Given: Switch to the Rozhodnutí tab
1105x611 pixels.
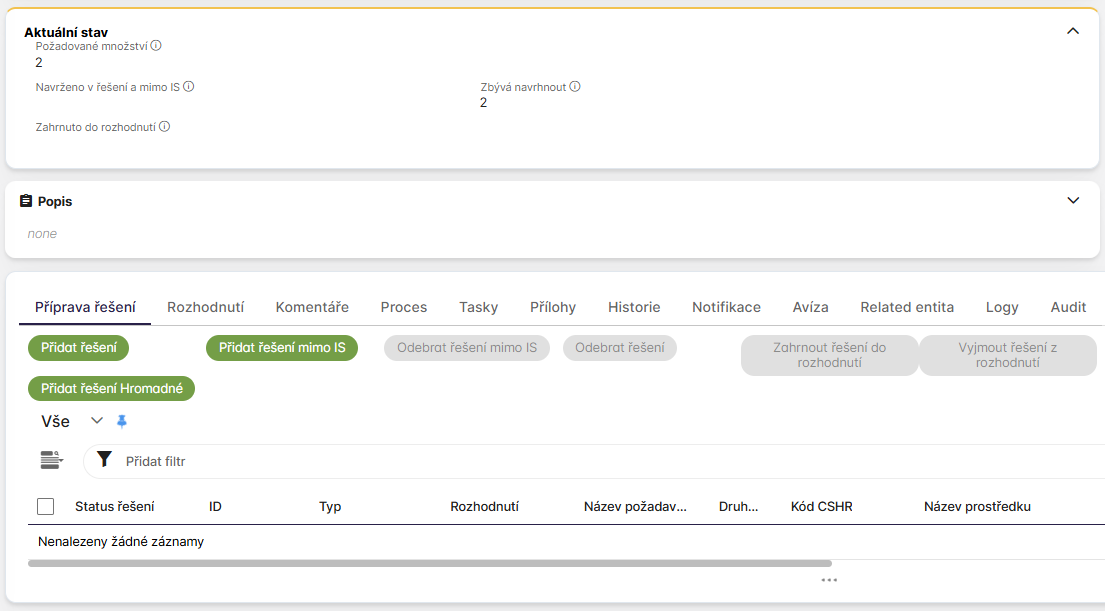Looking at the screenshot, I should coord(205,307).
